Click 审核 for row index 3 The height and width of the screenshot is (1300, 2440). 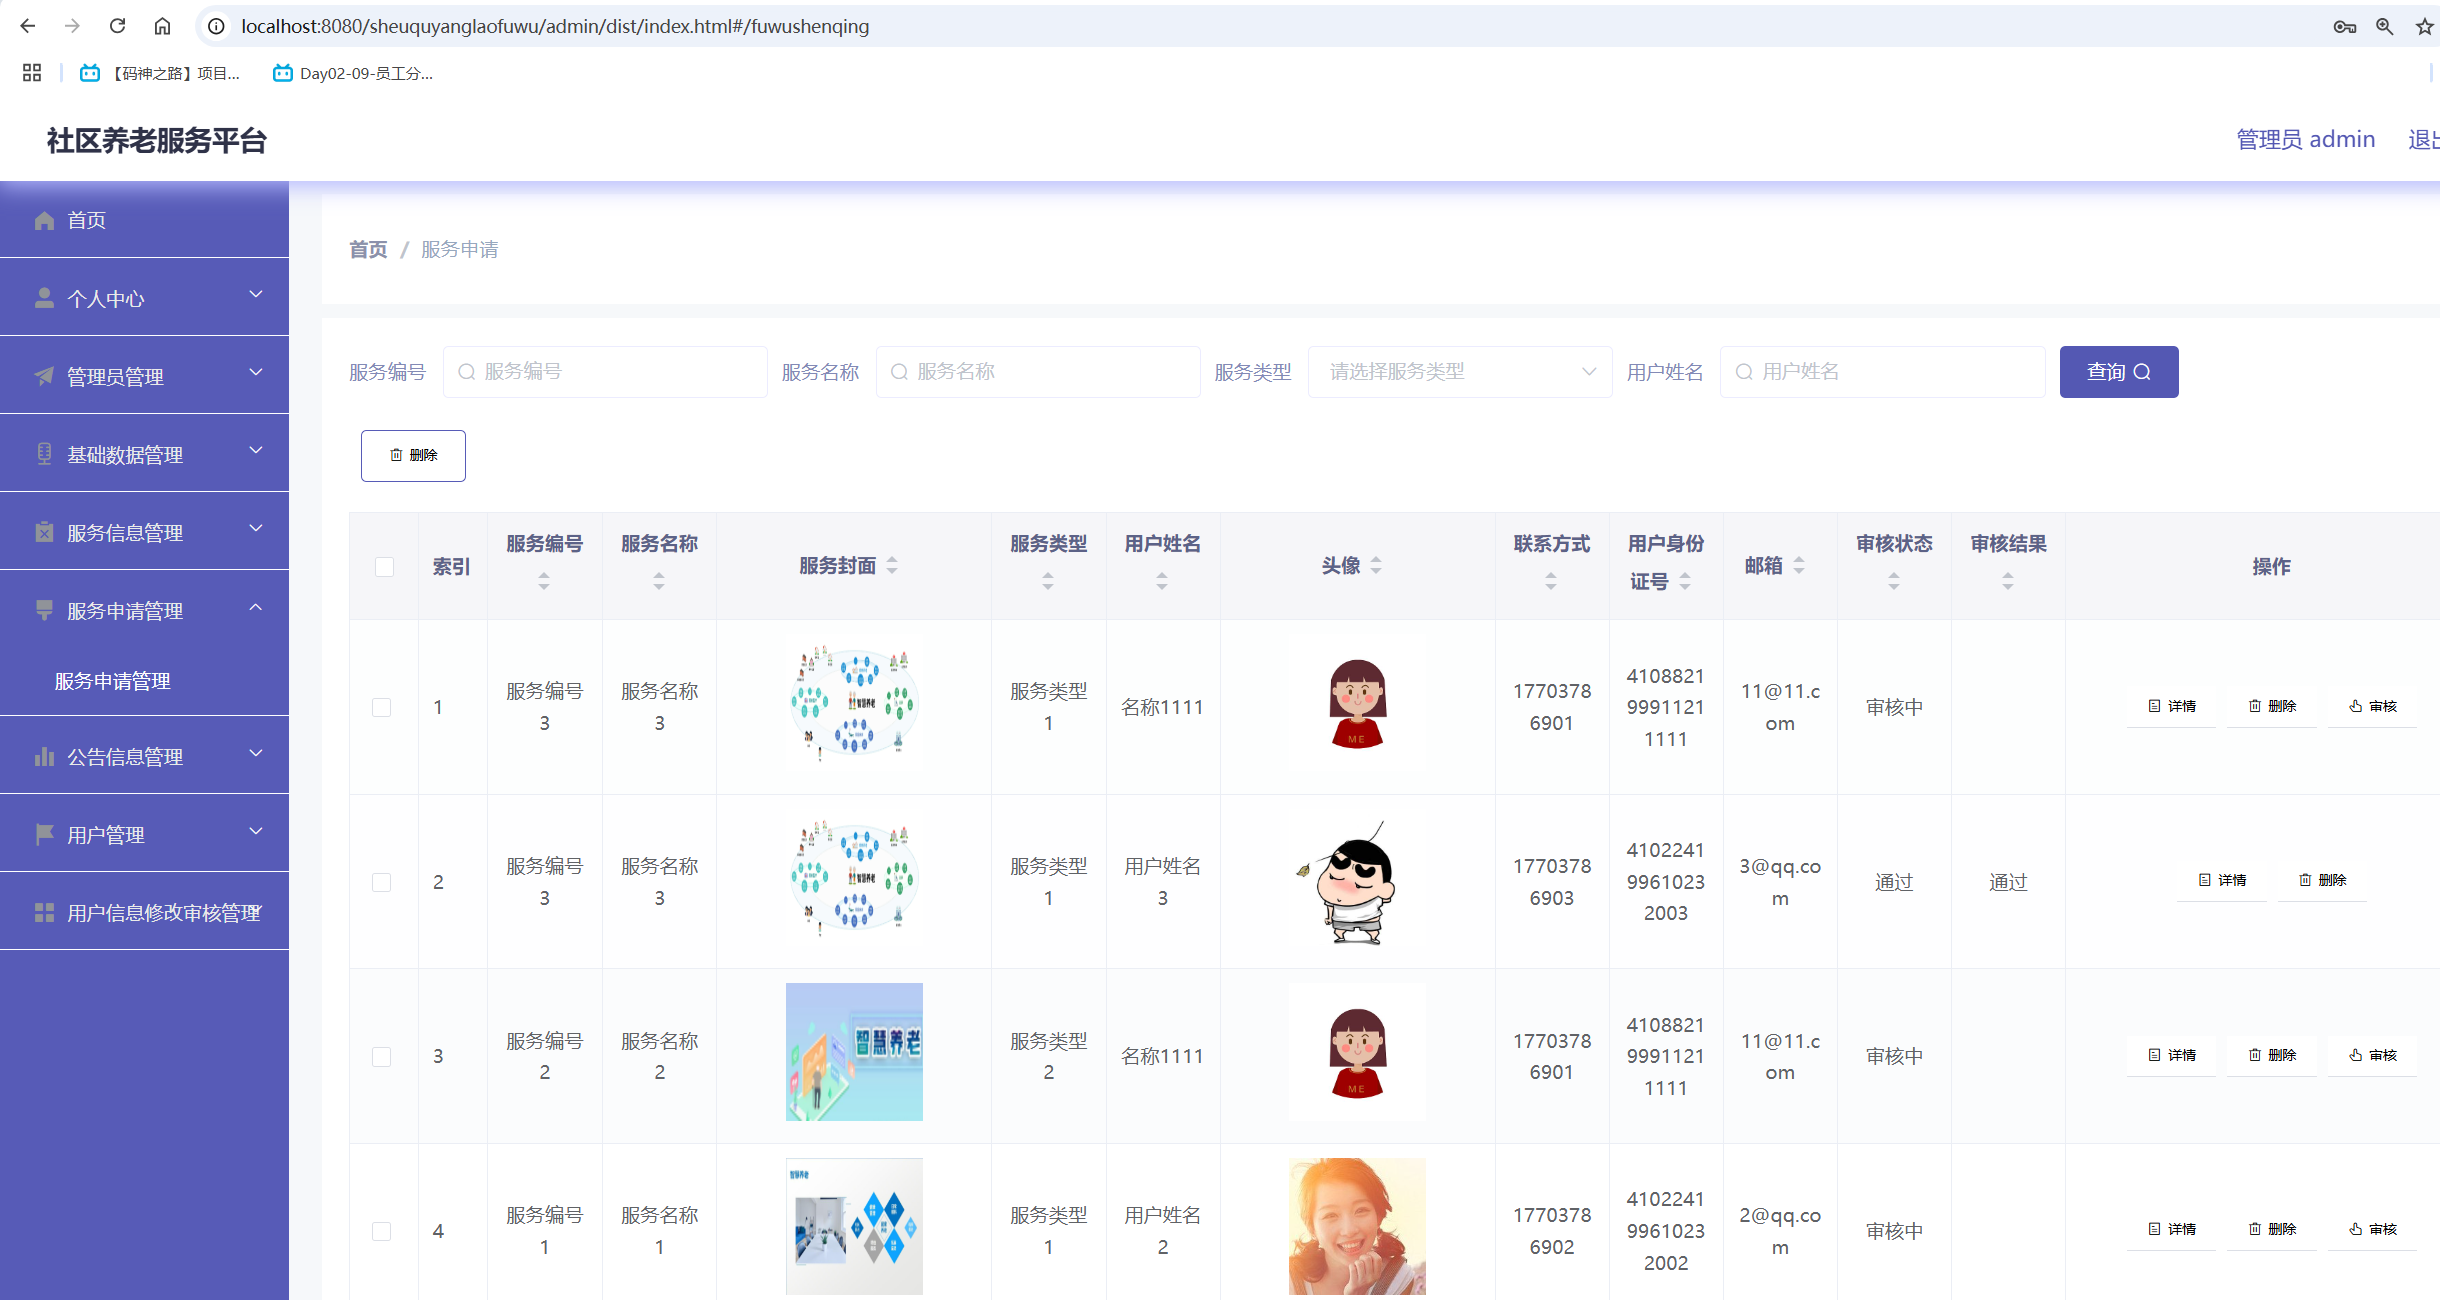click(2373, 1055)
